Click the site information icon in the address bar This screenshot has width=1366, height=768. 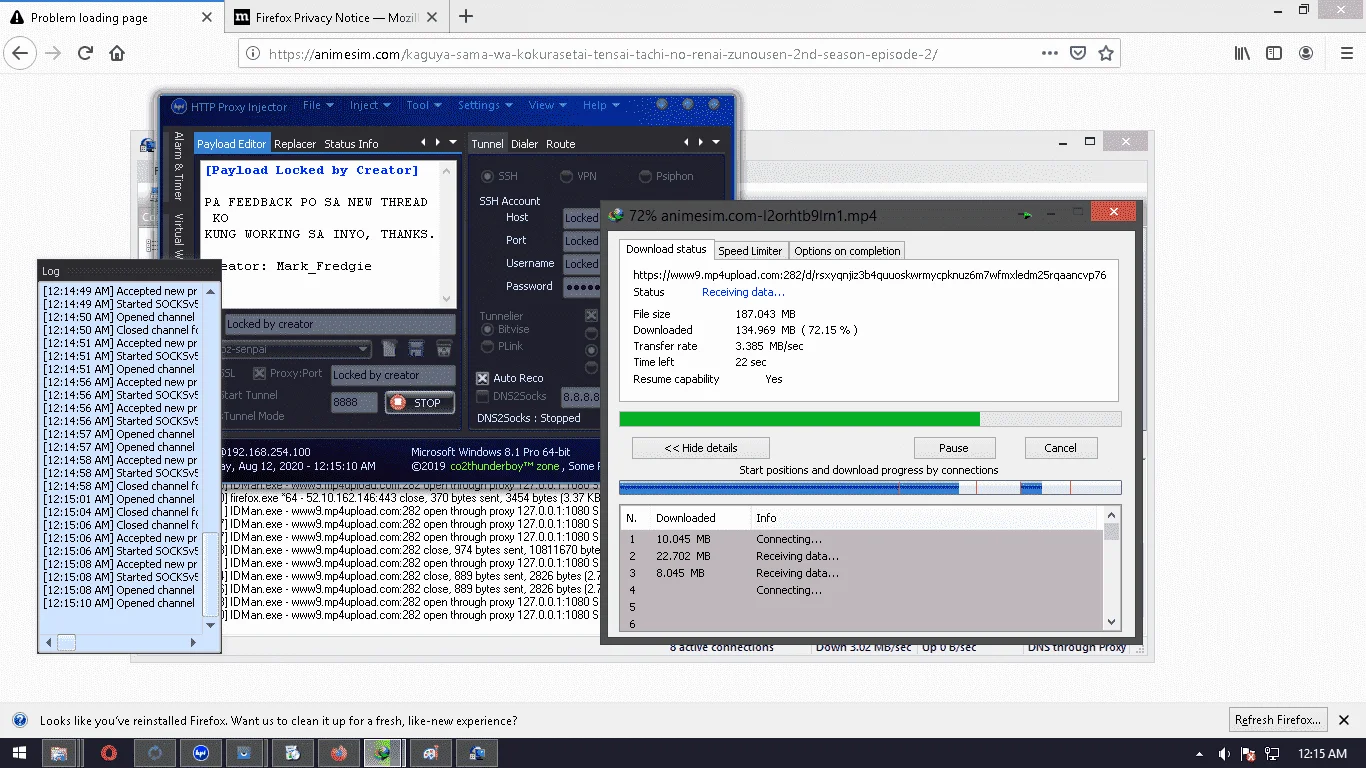(253, 54)
